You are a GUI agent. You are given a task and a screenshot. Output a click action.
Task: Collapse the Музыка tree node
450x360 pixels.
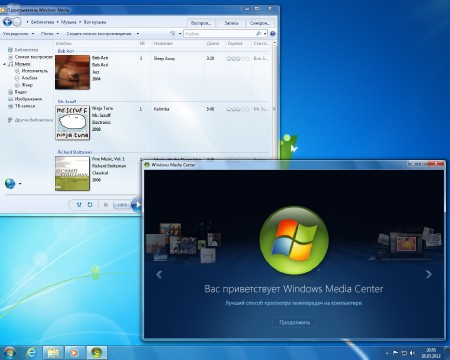5,64
